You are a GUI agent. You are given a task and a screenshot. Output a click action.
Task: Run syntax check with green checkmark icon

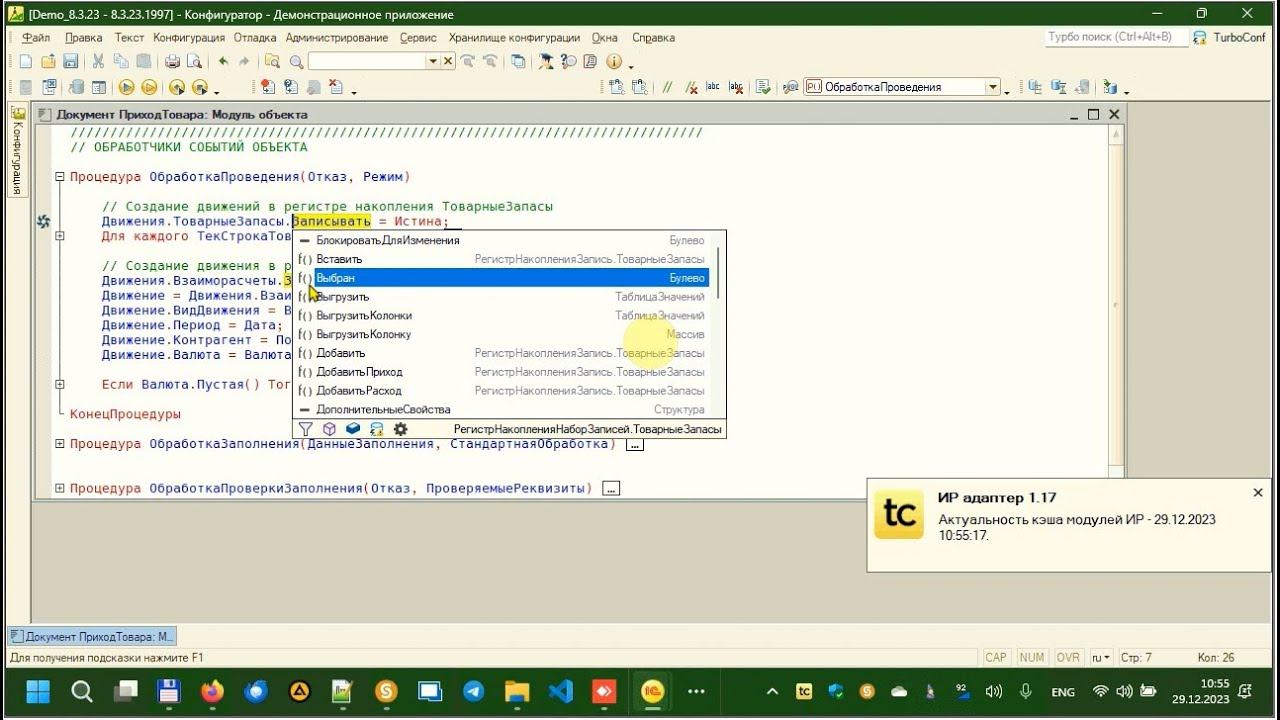pos(763,87)
